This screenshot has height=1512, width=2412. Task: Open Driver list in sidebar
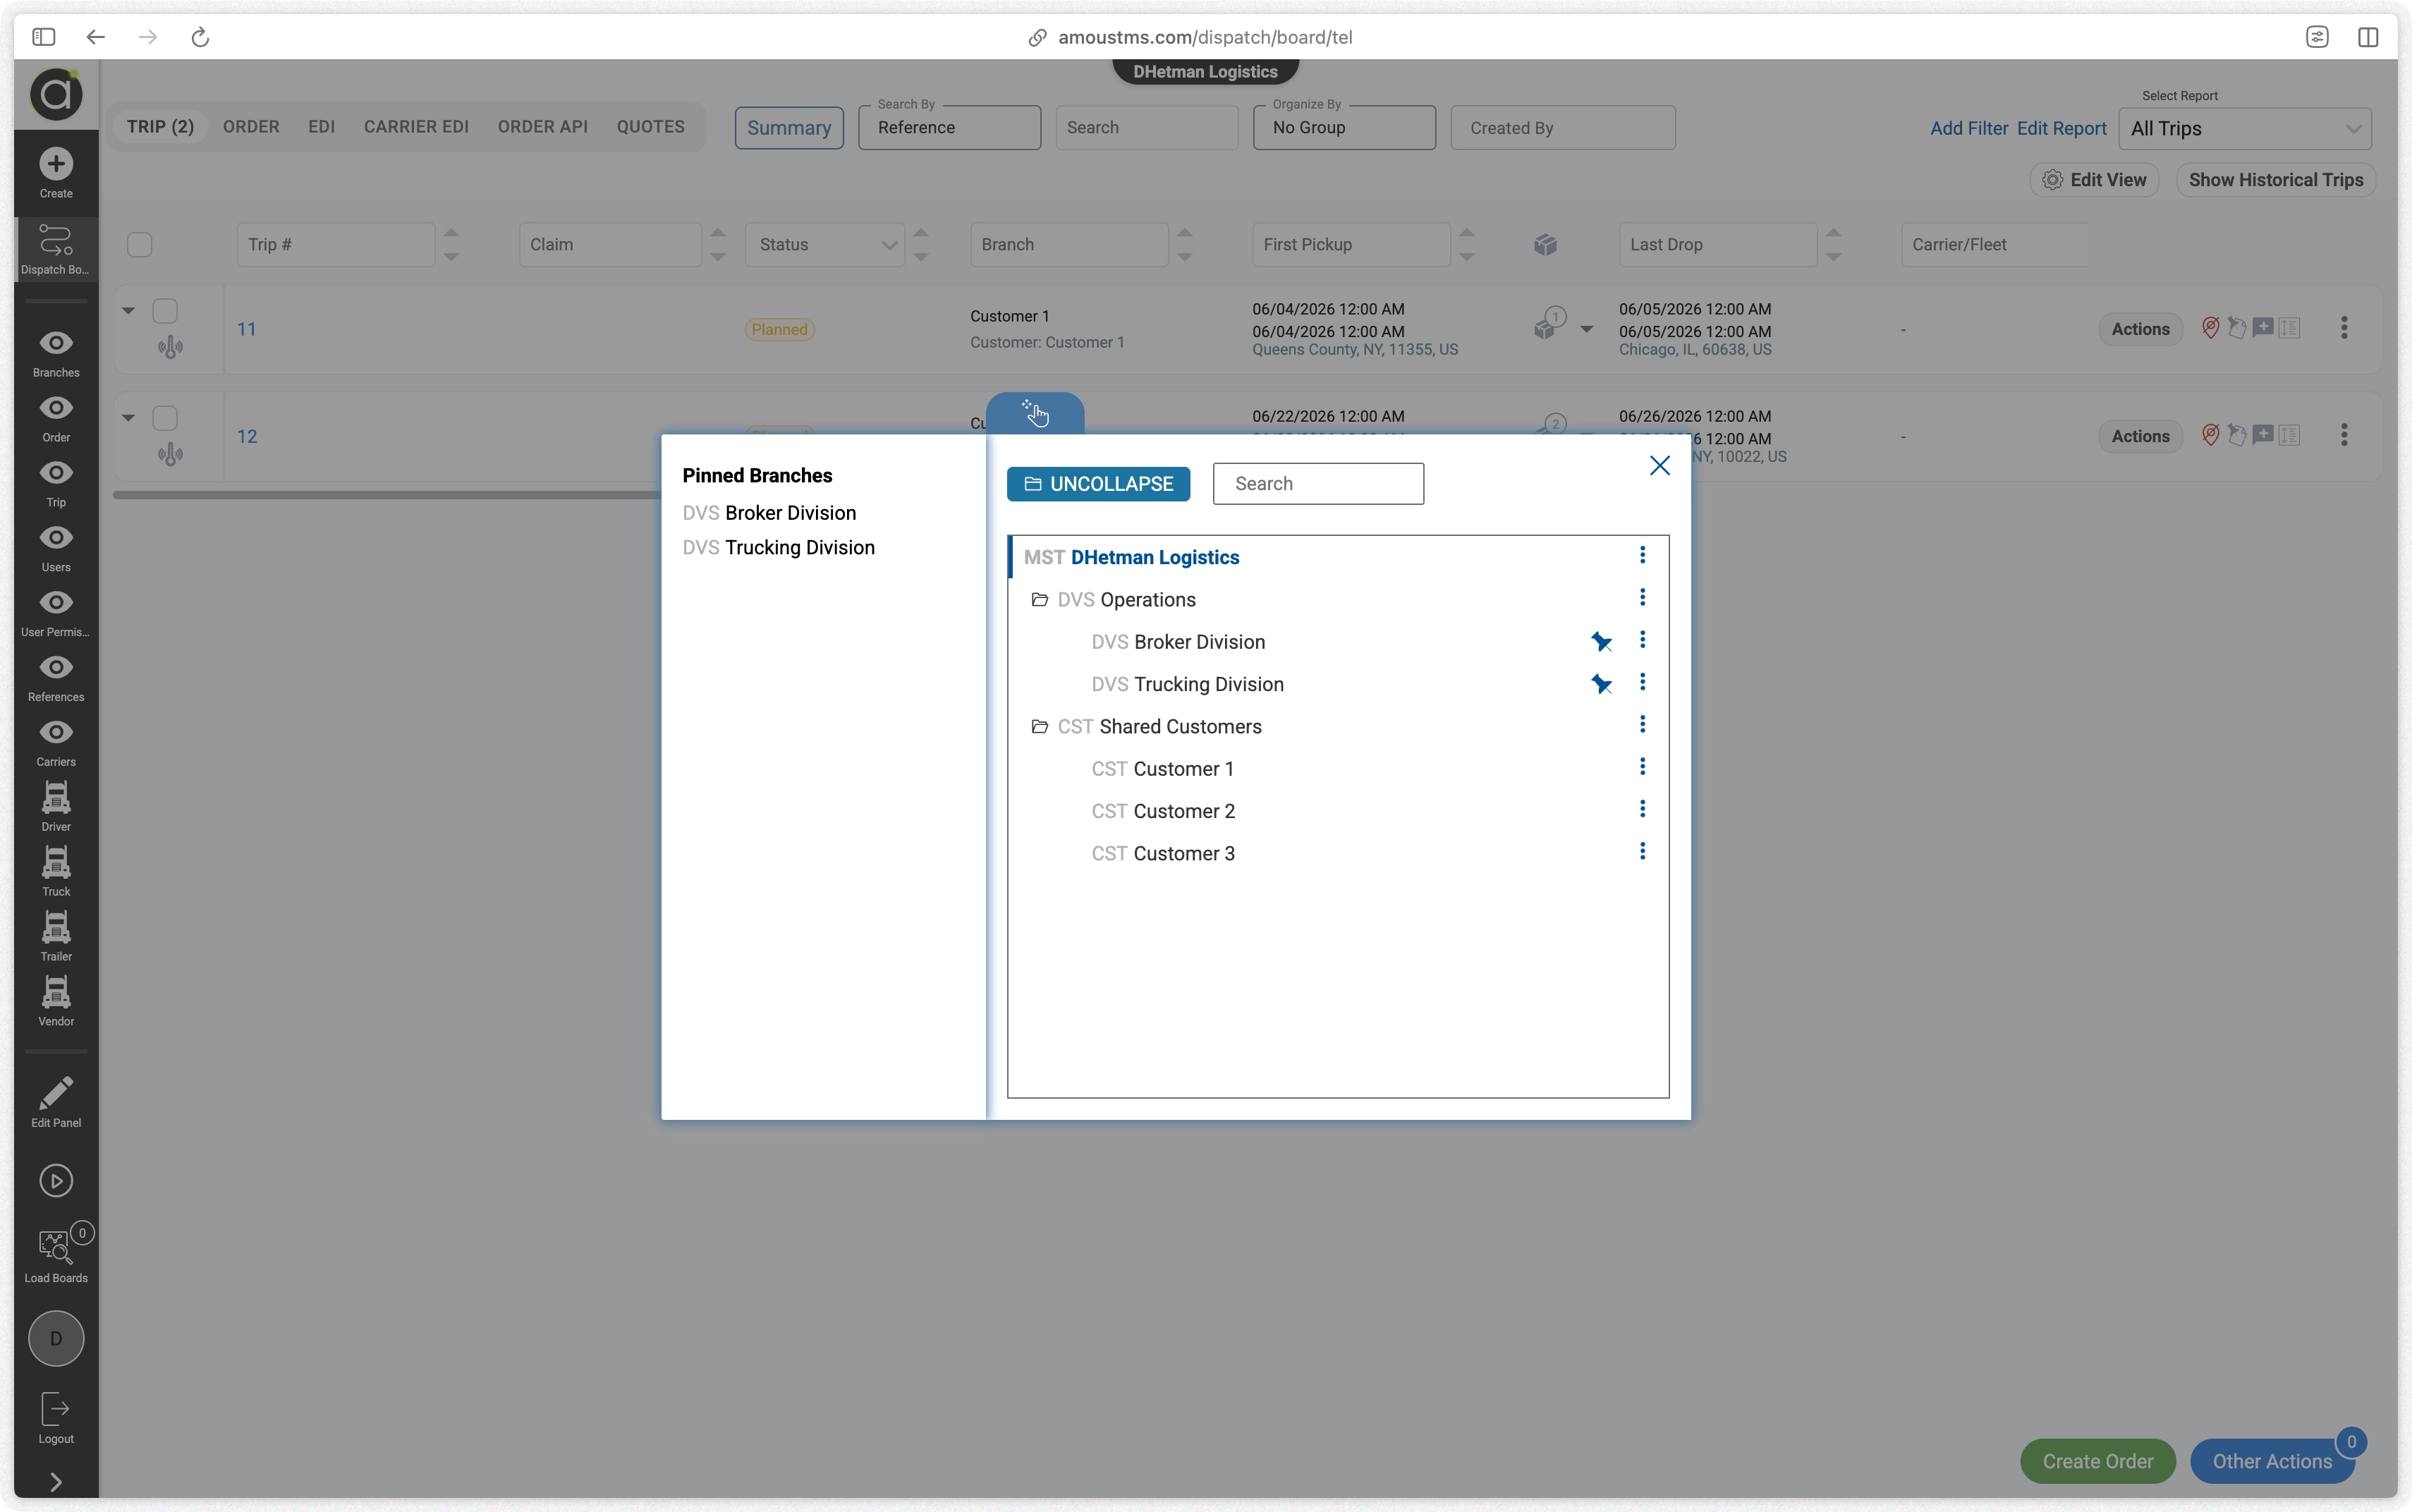pos(56,807)
